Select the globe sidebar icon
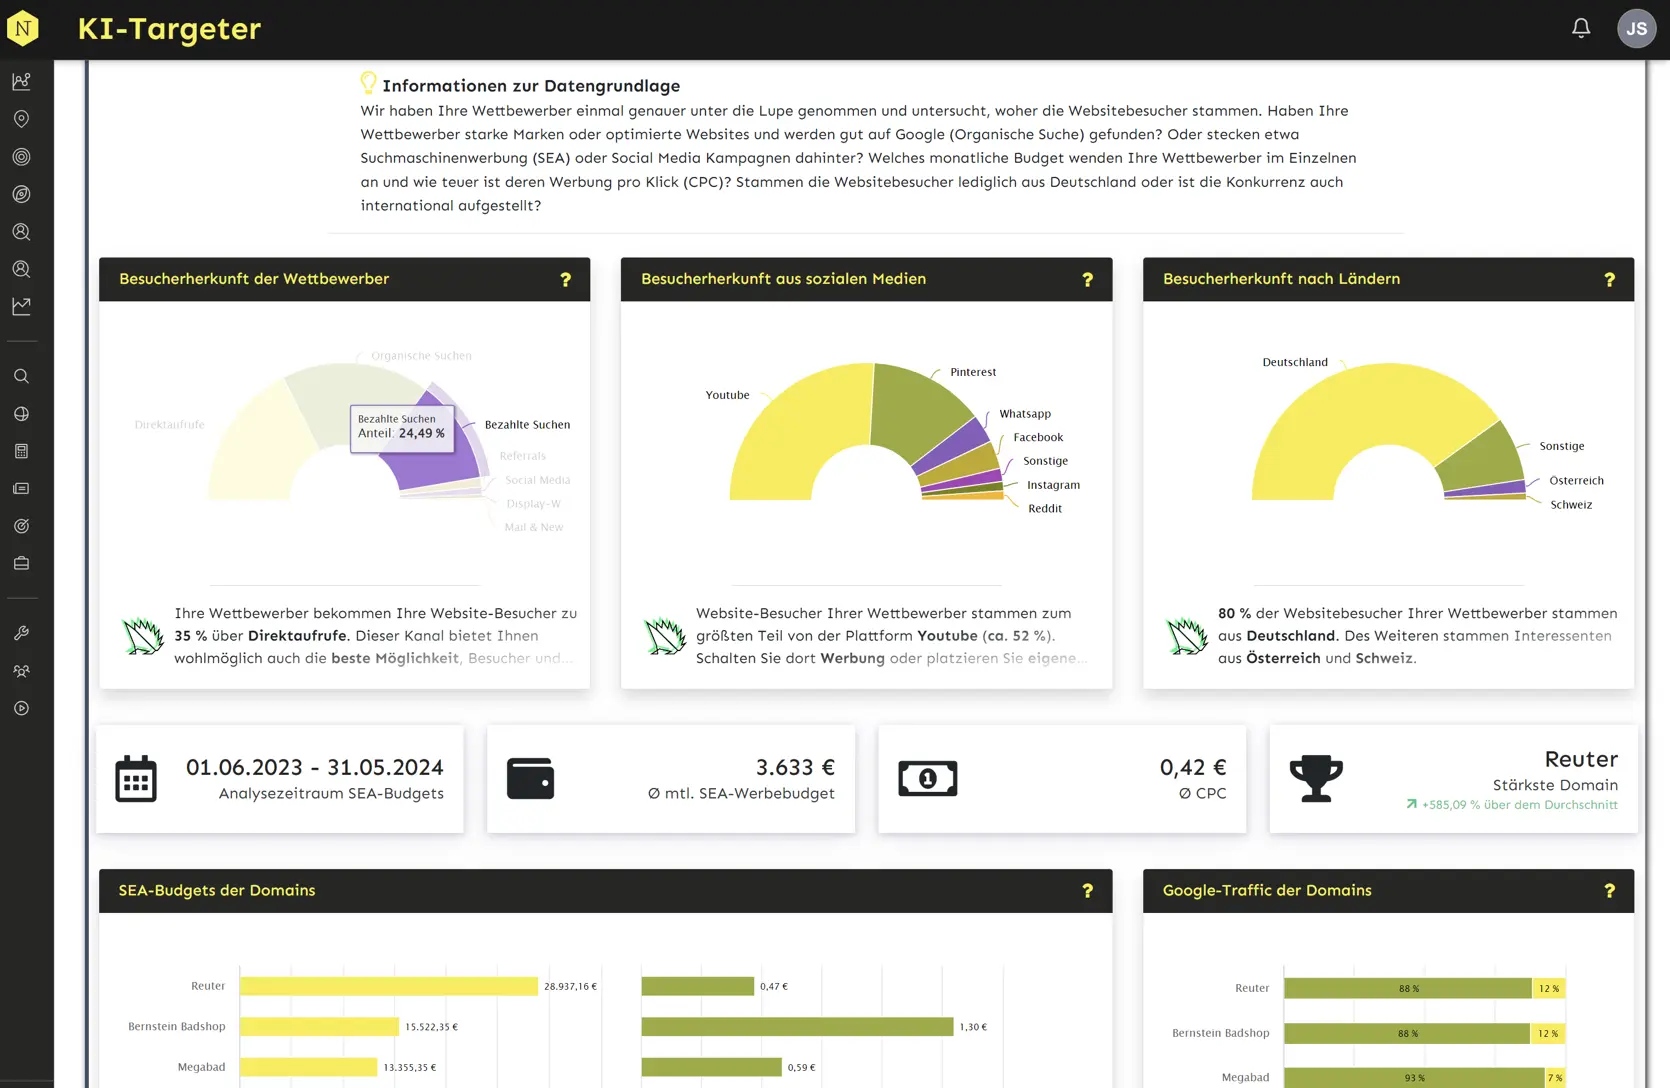The width and height of the screenshot is (1670, 1088). [x=21, y=414]
